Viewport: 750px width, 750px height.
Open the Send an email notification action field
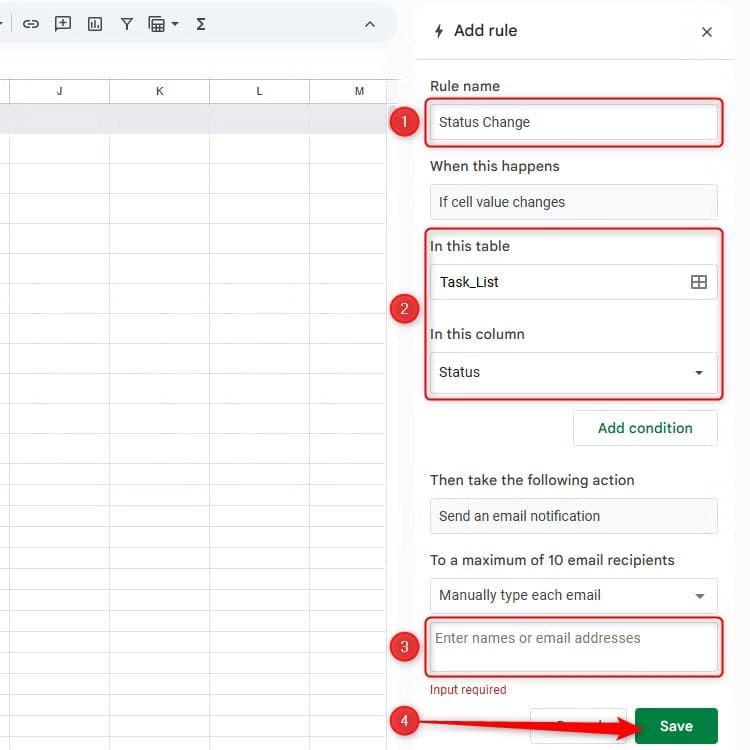(574, 516)
